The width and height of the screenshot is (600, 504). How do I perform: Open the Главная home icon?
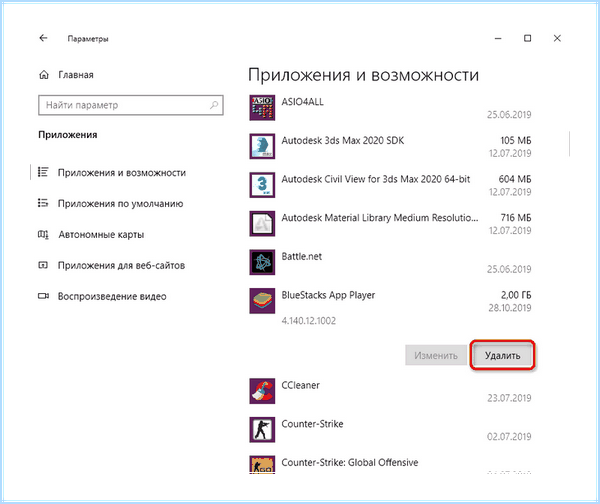[44, 75]
